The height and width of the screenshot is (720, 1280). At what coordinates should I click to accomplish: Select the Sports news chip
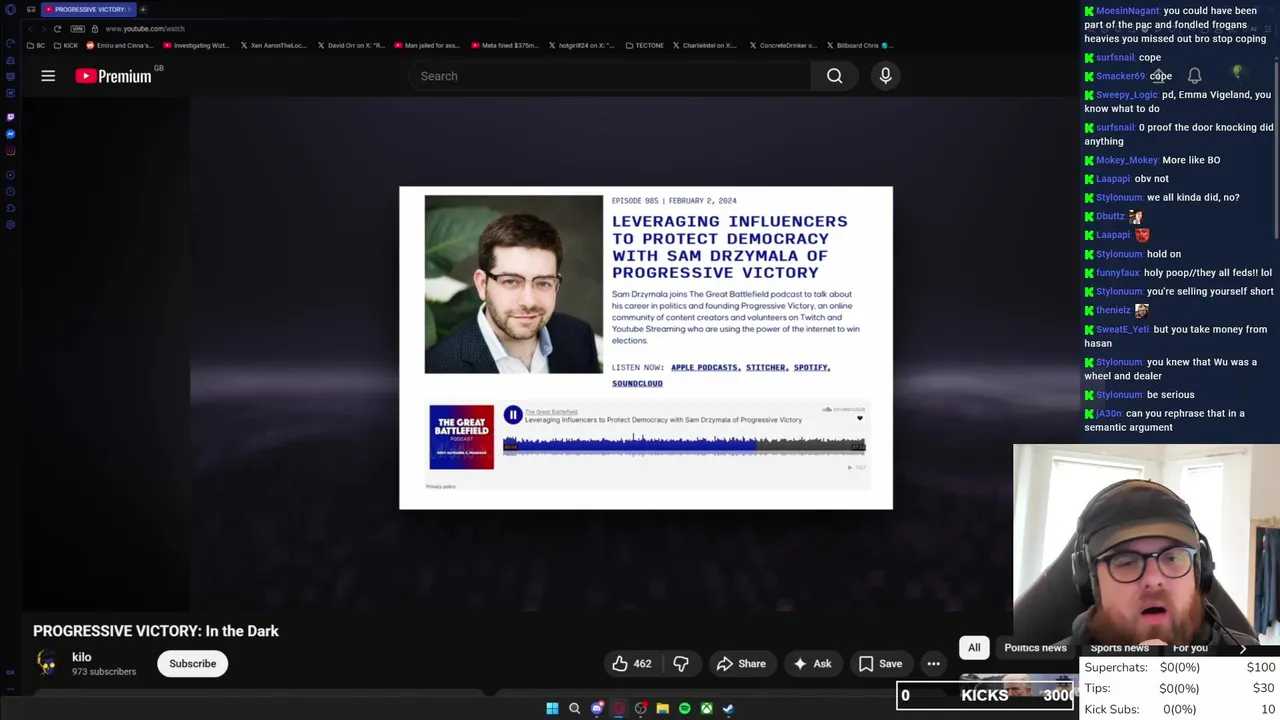(x=1119, y=648)
